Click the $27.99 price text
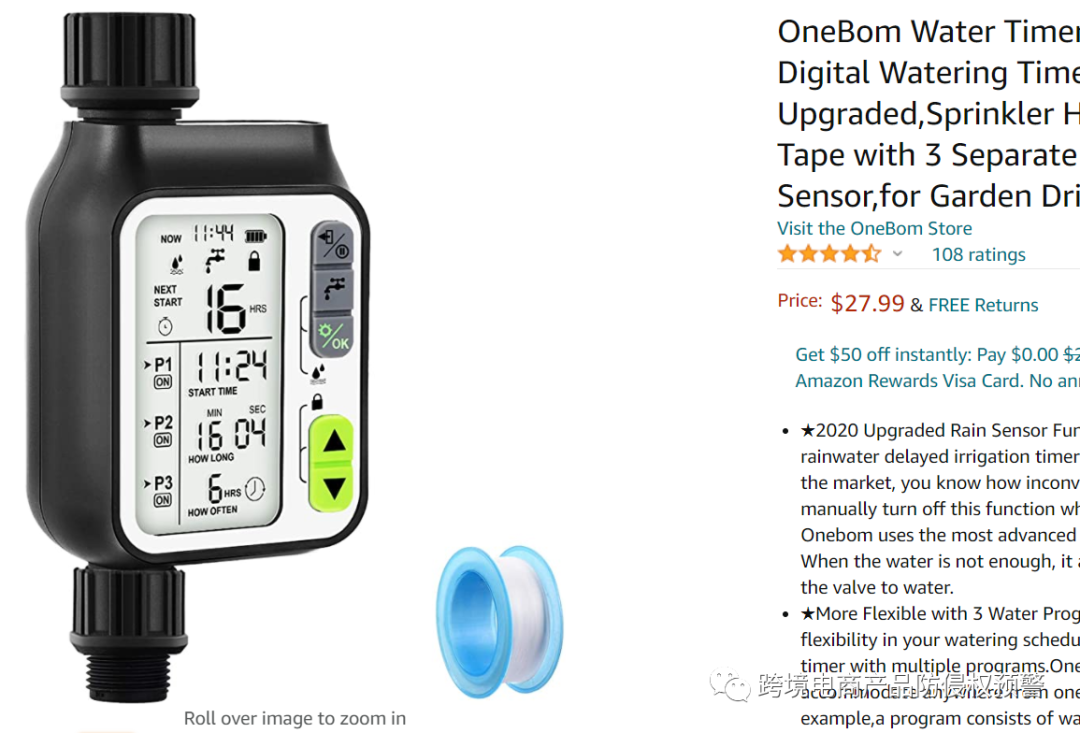 pyautogui.click(x=866, y=304)
